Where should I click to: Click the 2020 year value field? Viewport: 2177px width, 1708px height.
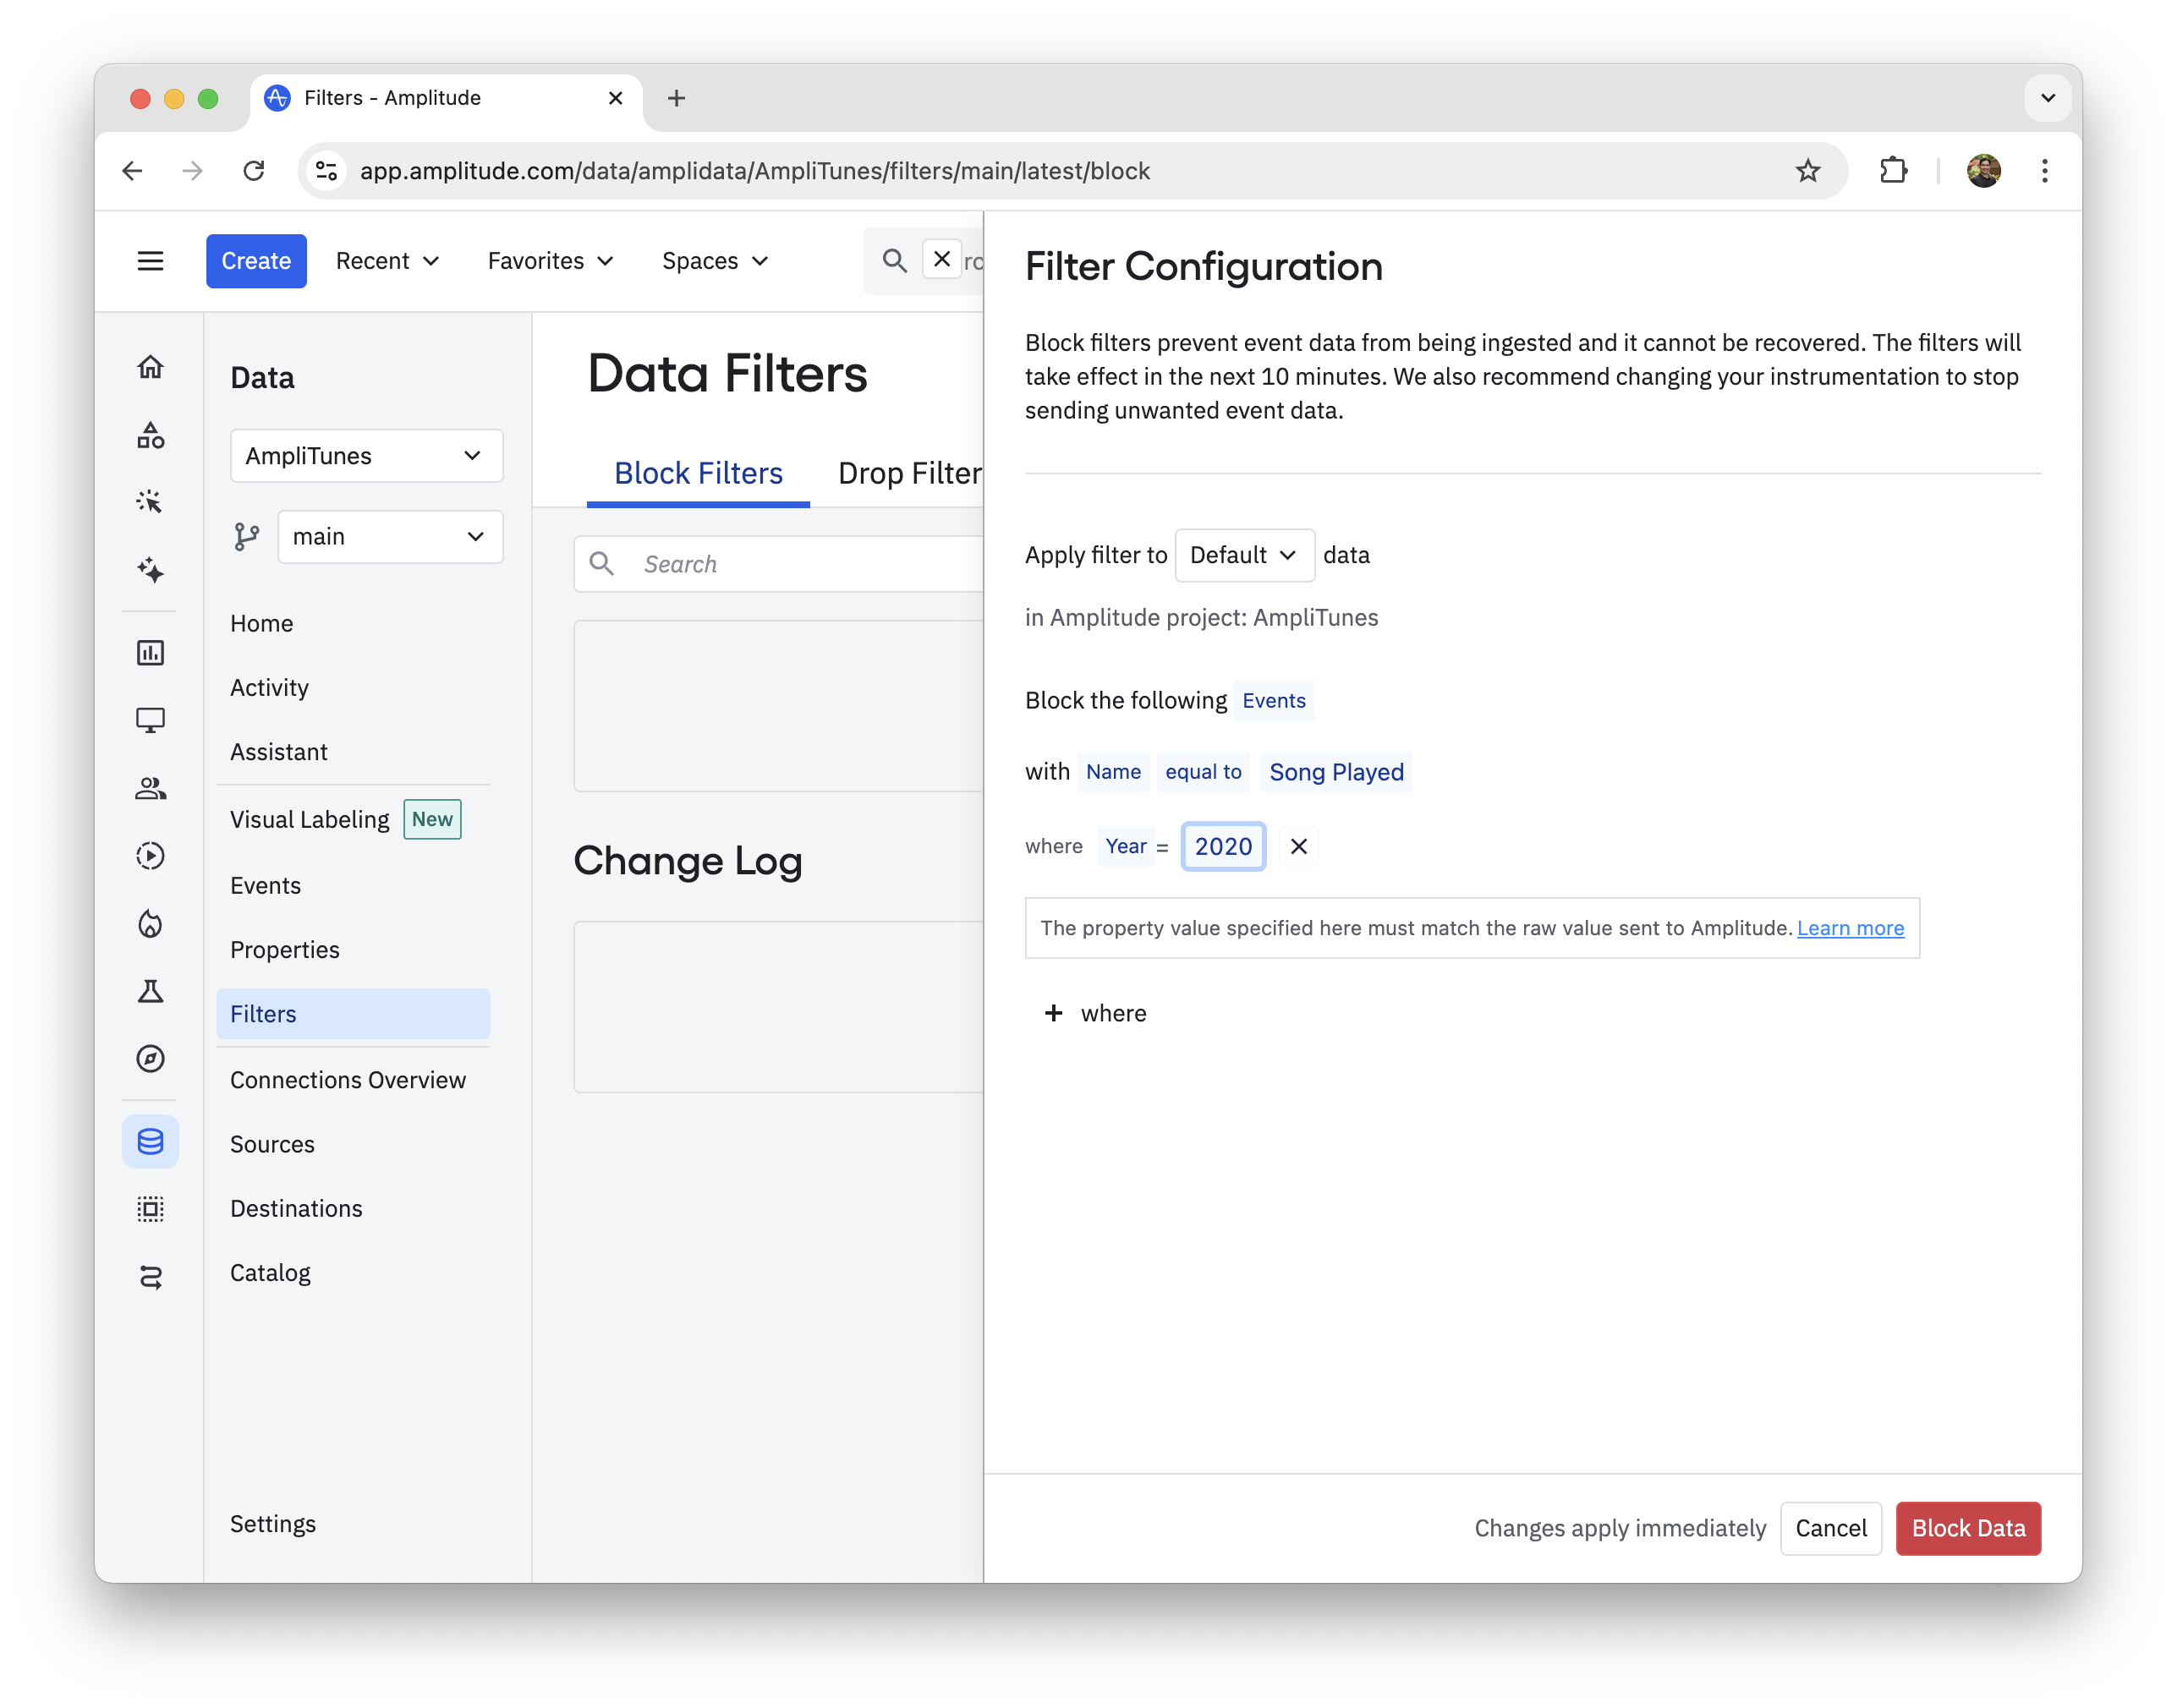[x=1222, y=846]
